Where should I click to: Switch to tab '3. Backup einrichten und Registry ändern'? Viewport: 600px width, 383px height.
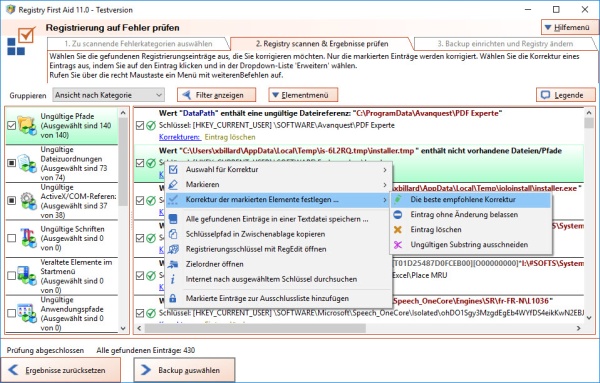pyautogui.click(x=505, y=44)
